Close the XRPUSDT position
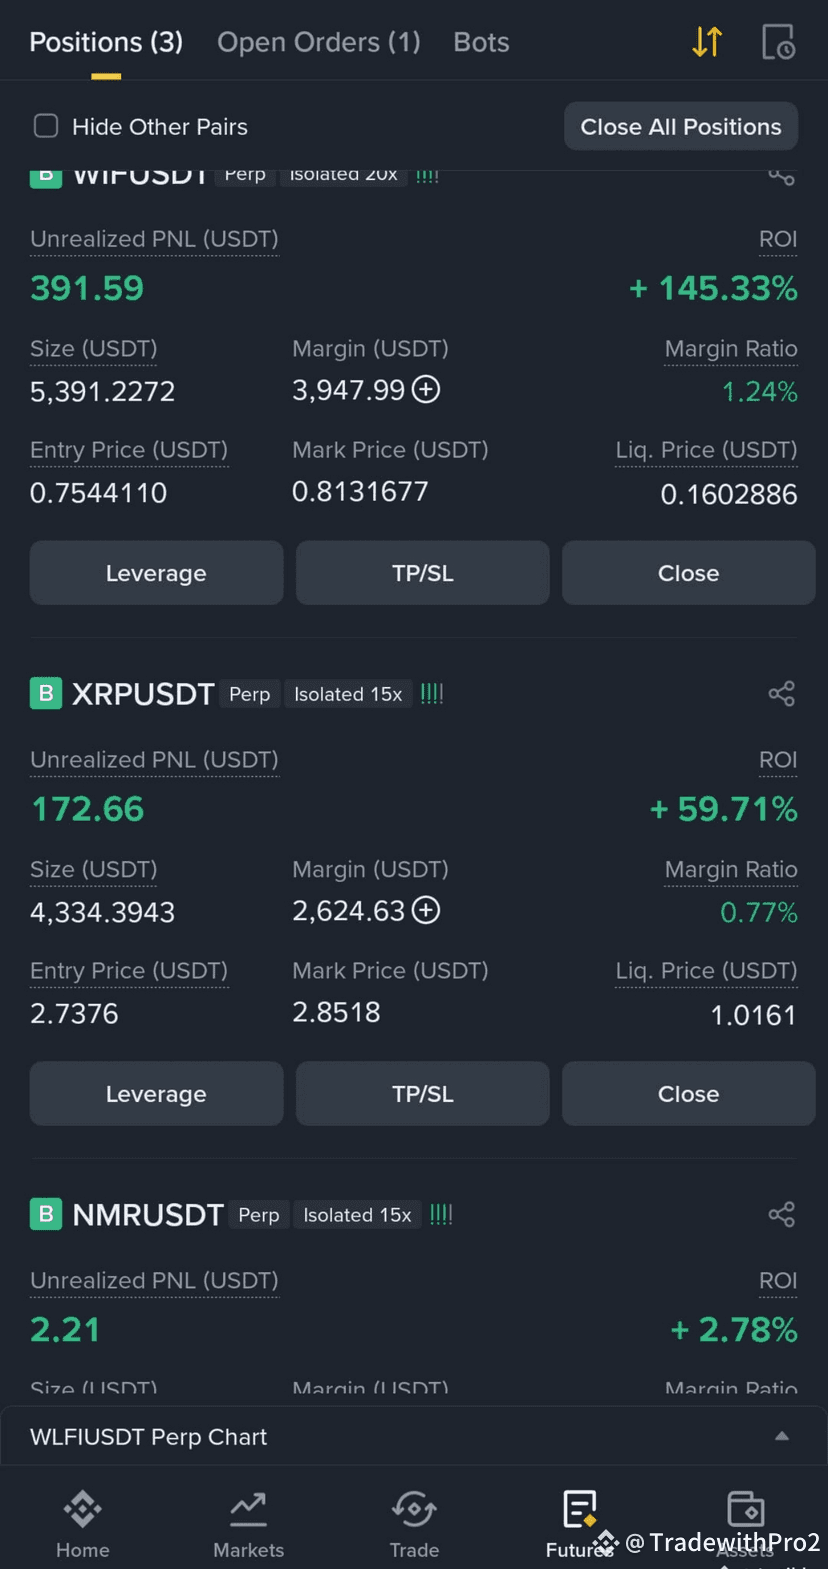Image resolution: width=828 pixels, height=1569 pixels. tap(689, 1094)
